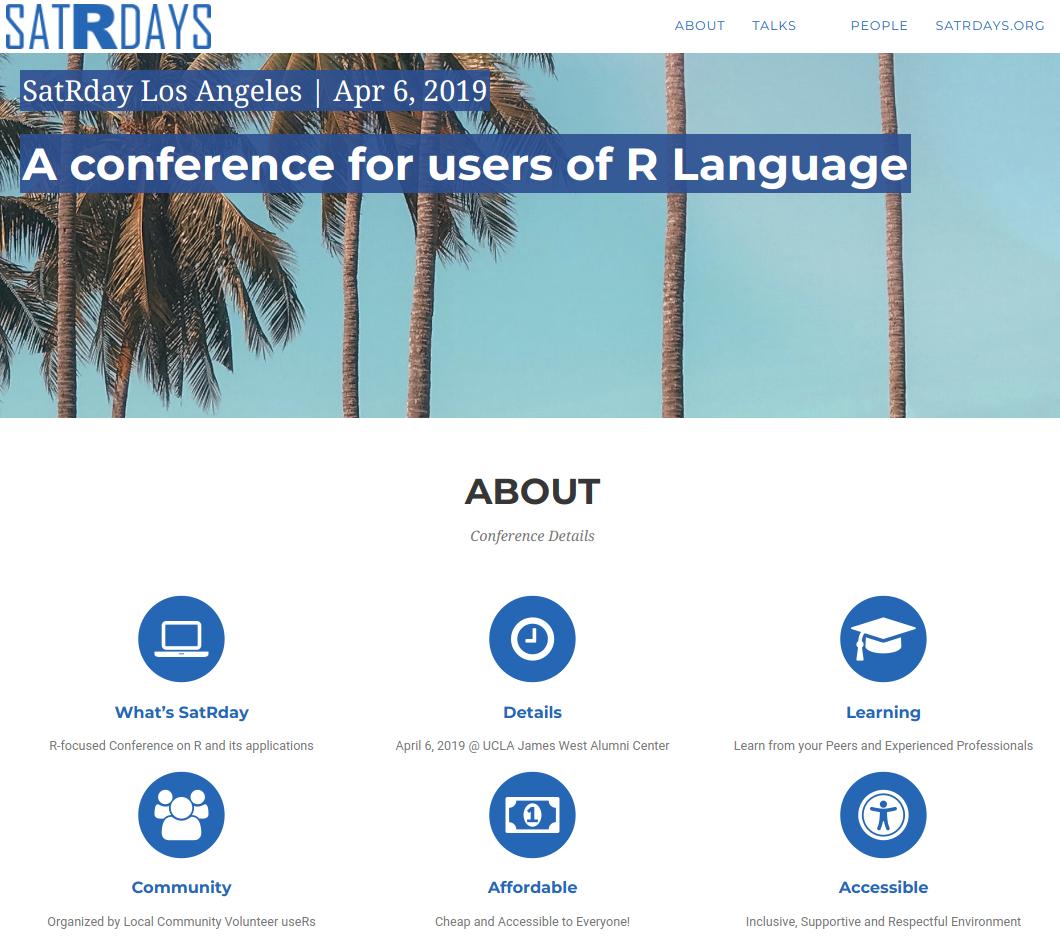
Task: Click the people group icon above Community
Action: click(181, 814)
